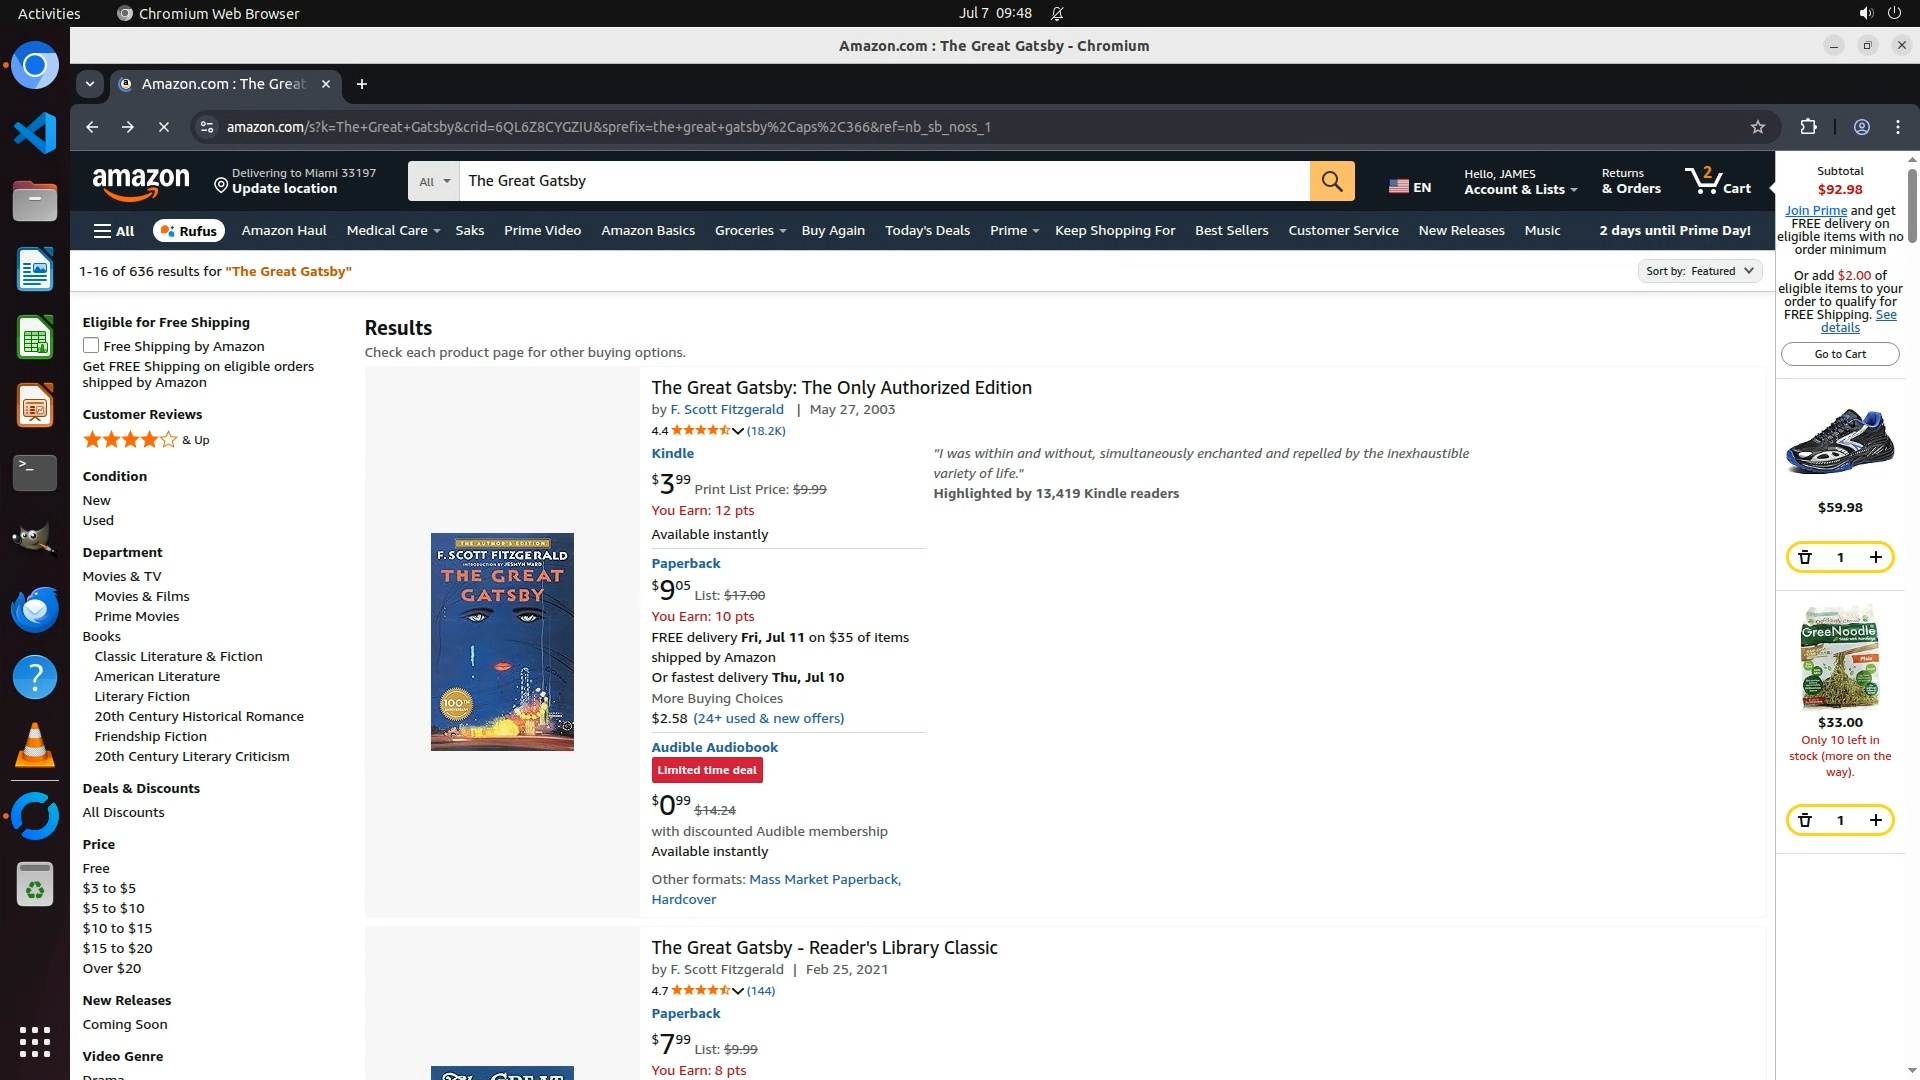Open the Join Prime link
1920x1080 pixels.
coord(1815,210)
